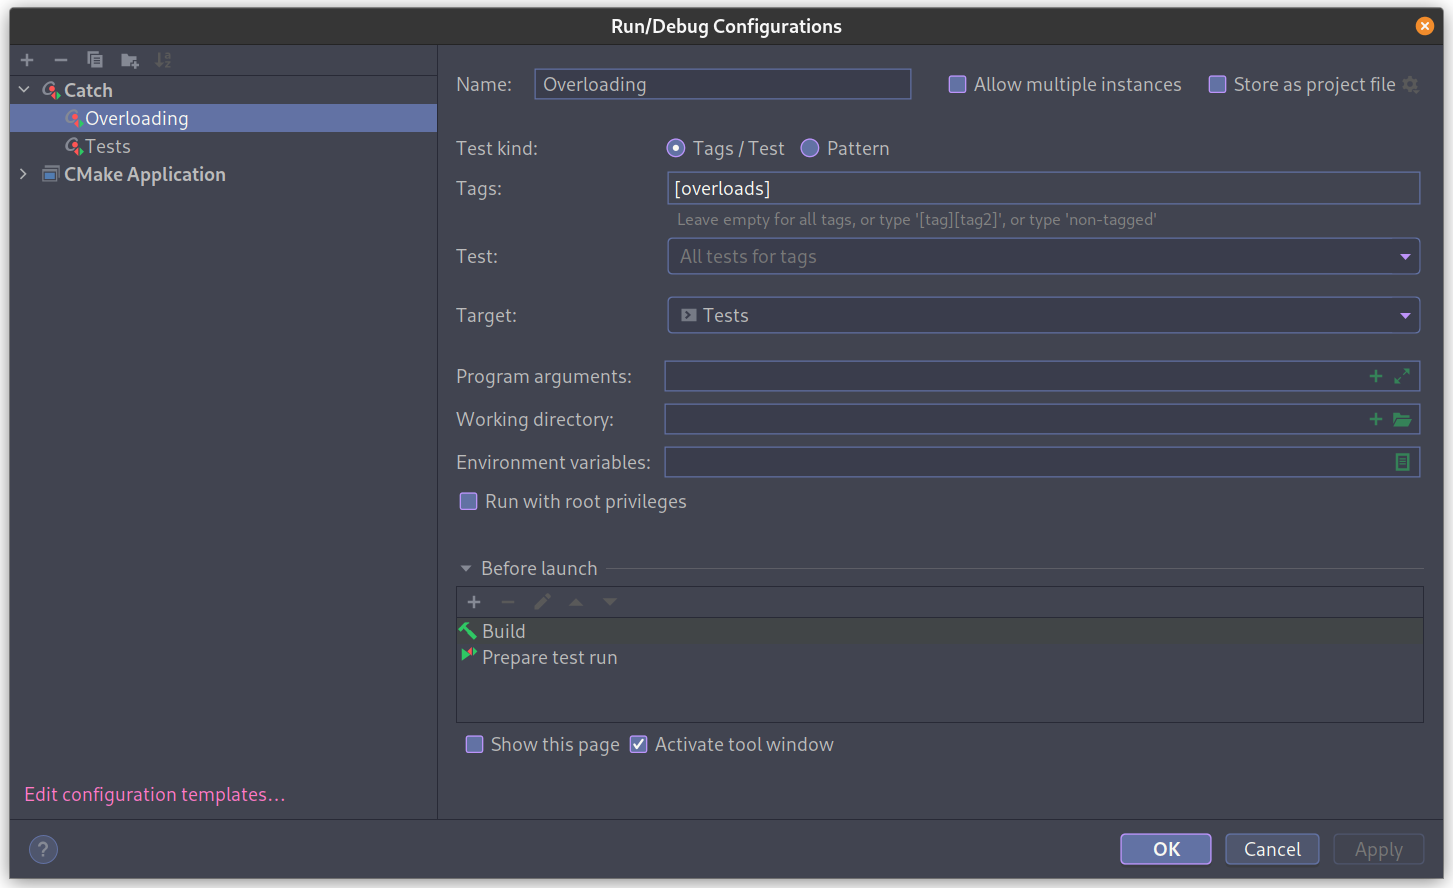1453x888 pixels.
Task: Remove the selected Before launch task
Action: (x=508, y=602)
